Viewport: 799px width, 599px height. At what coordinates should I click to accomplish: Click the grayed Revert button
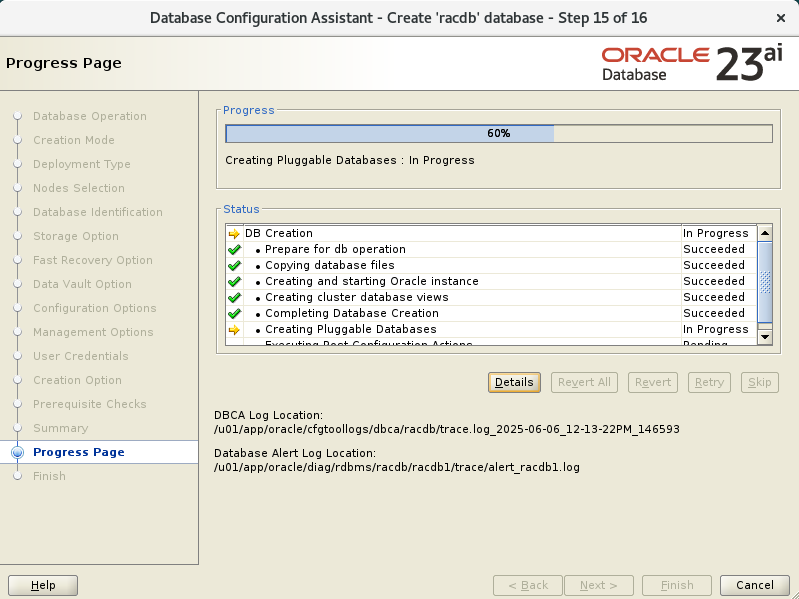[x=653, y=382]
